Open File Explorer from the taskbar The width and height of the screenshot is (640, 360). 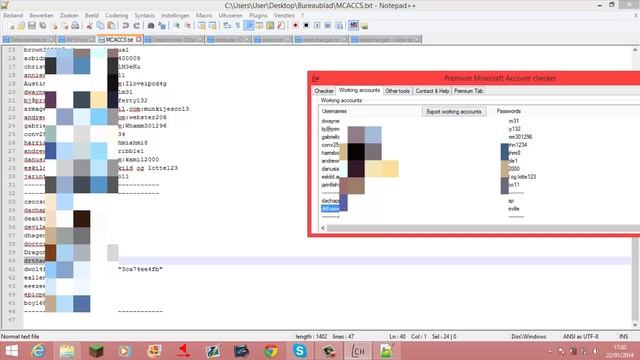click(67, 351)
